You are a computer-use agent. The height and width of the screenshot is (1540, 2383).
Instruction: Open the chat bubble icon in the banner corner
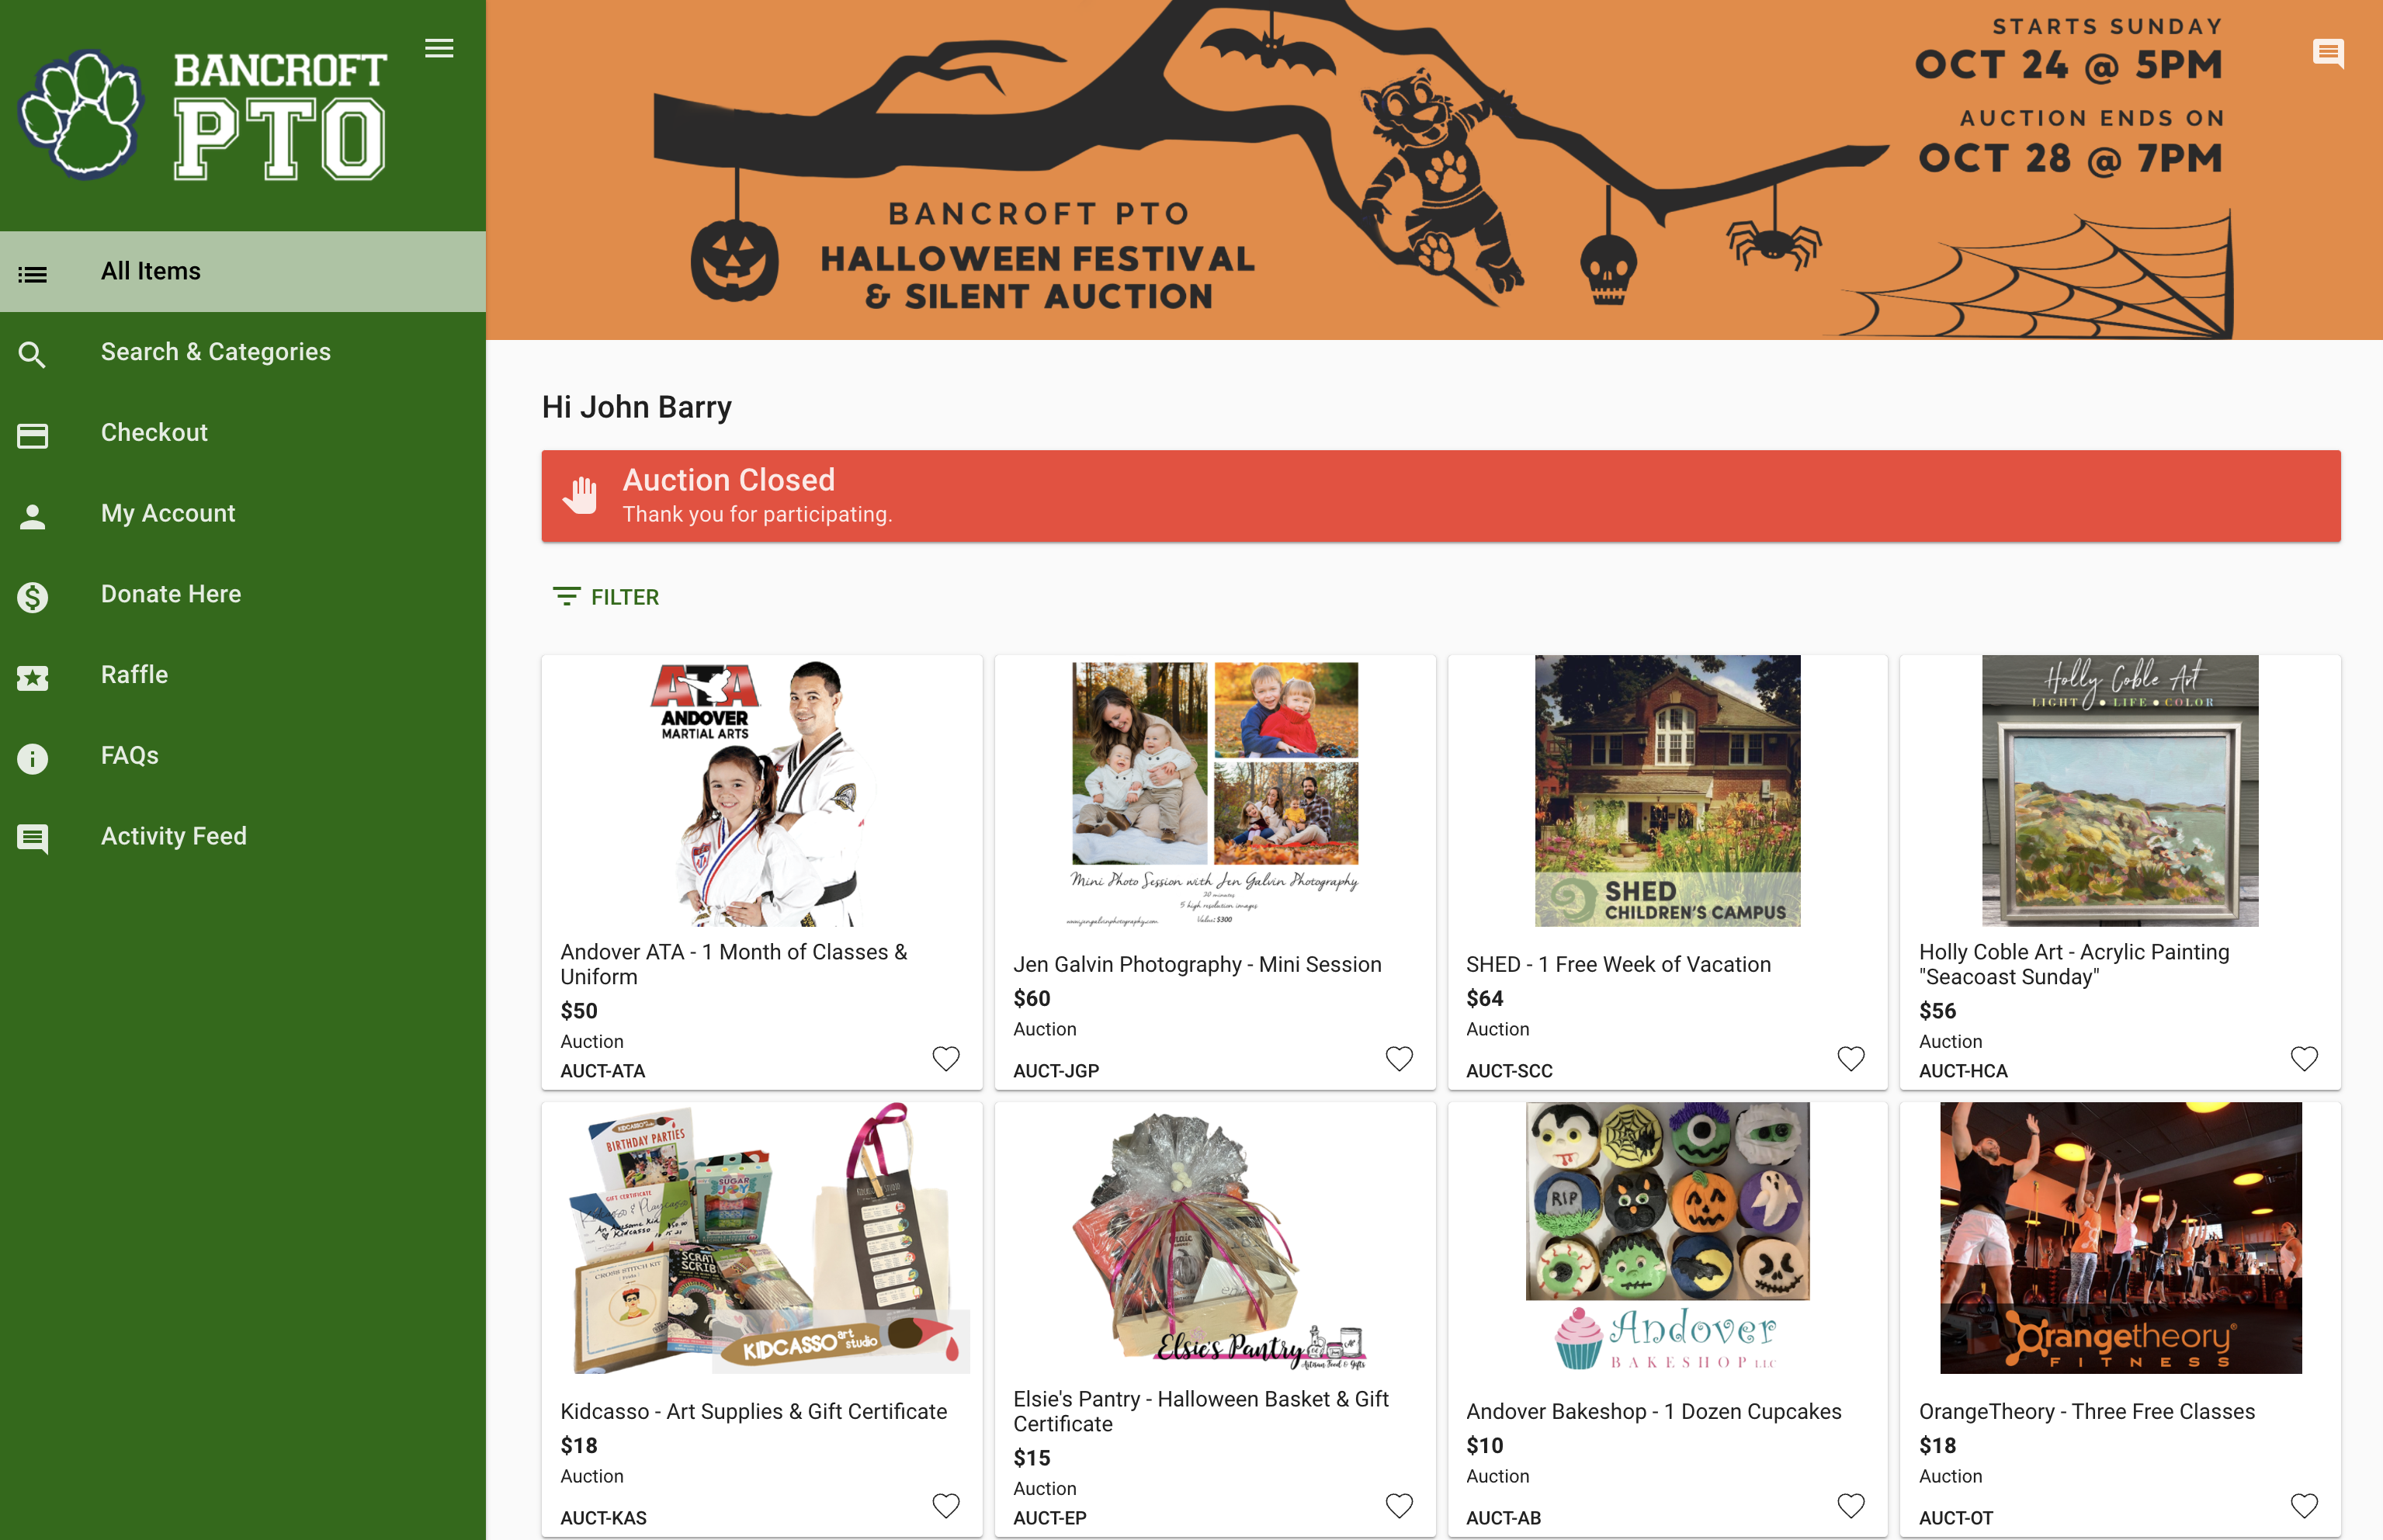2328,53
